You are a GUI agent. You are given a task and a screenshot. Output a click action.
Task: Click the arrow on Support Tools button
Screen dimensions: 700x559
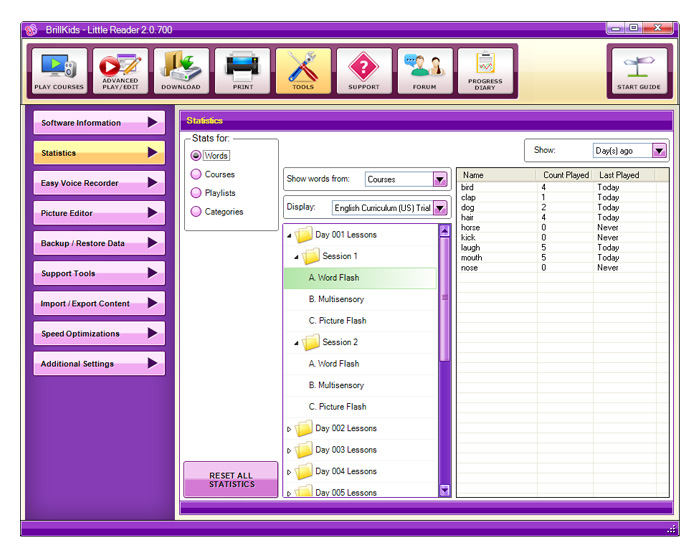click(x=153, y=273)
